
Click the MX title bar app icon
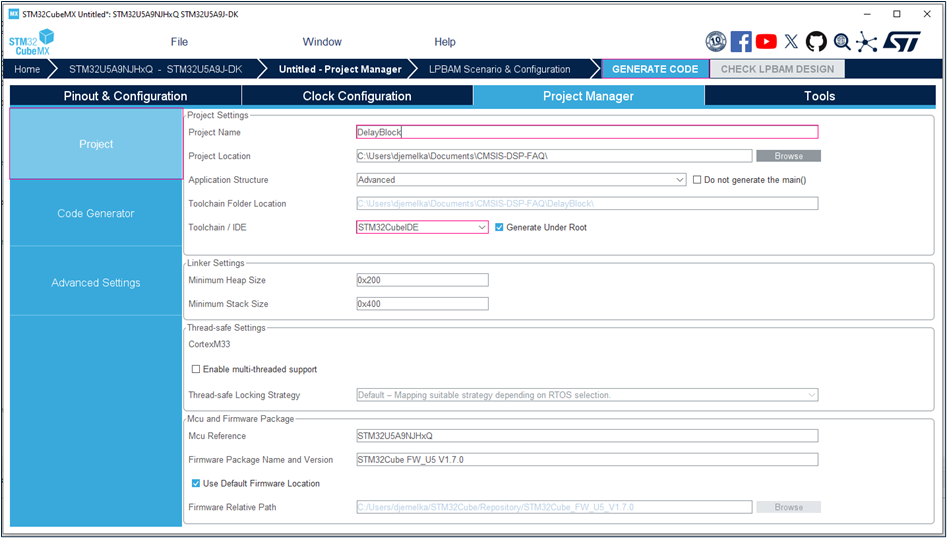pos(13,13)
